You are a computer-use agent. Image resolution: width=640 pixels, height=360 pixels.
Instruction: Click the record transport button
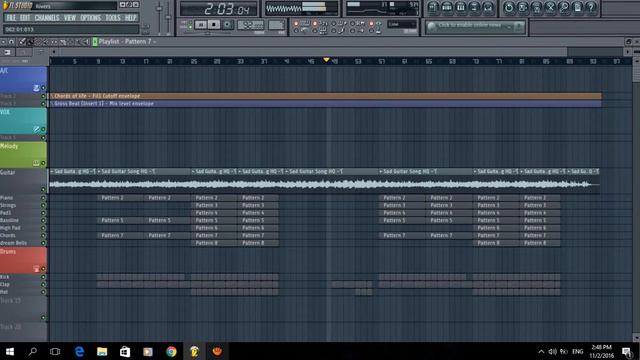[x=227, y=25]
